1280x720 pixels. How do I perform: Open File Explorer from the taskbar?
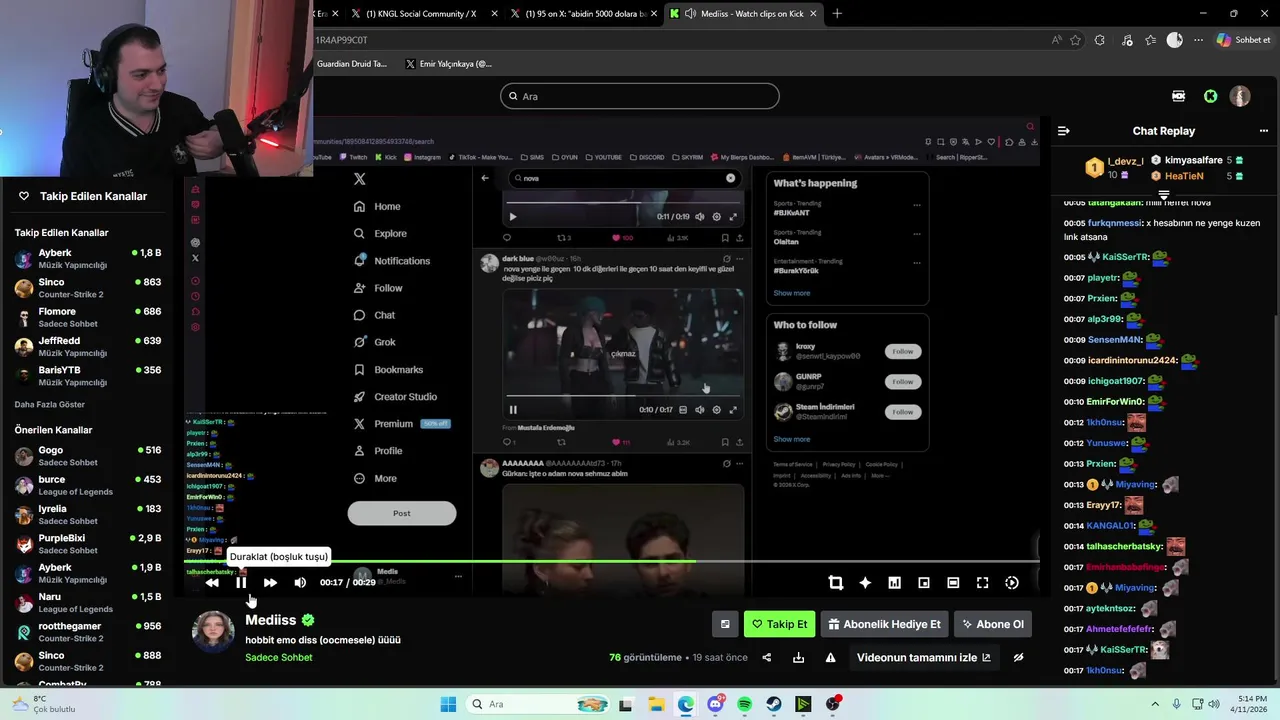(656, 704)
